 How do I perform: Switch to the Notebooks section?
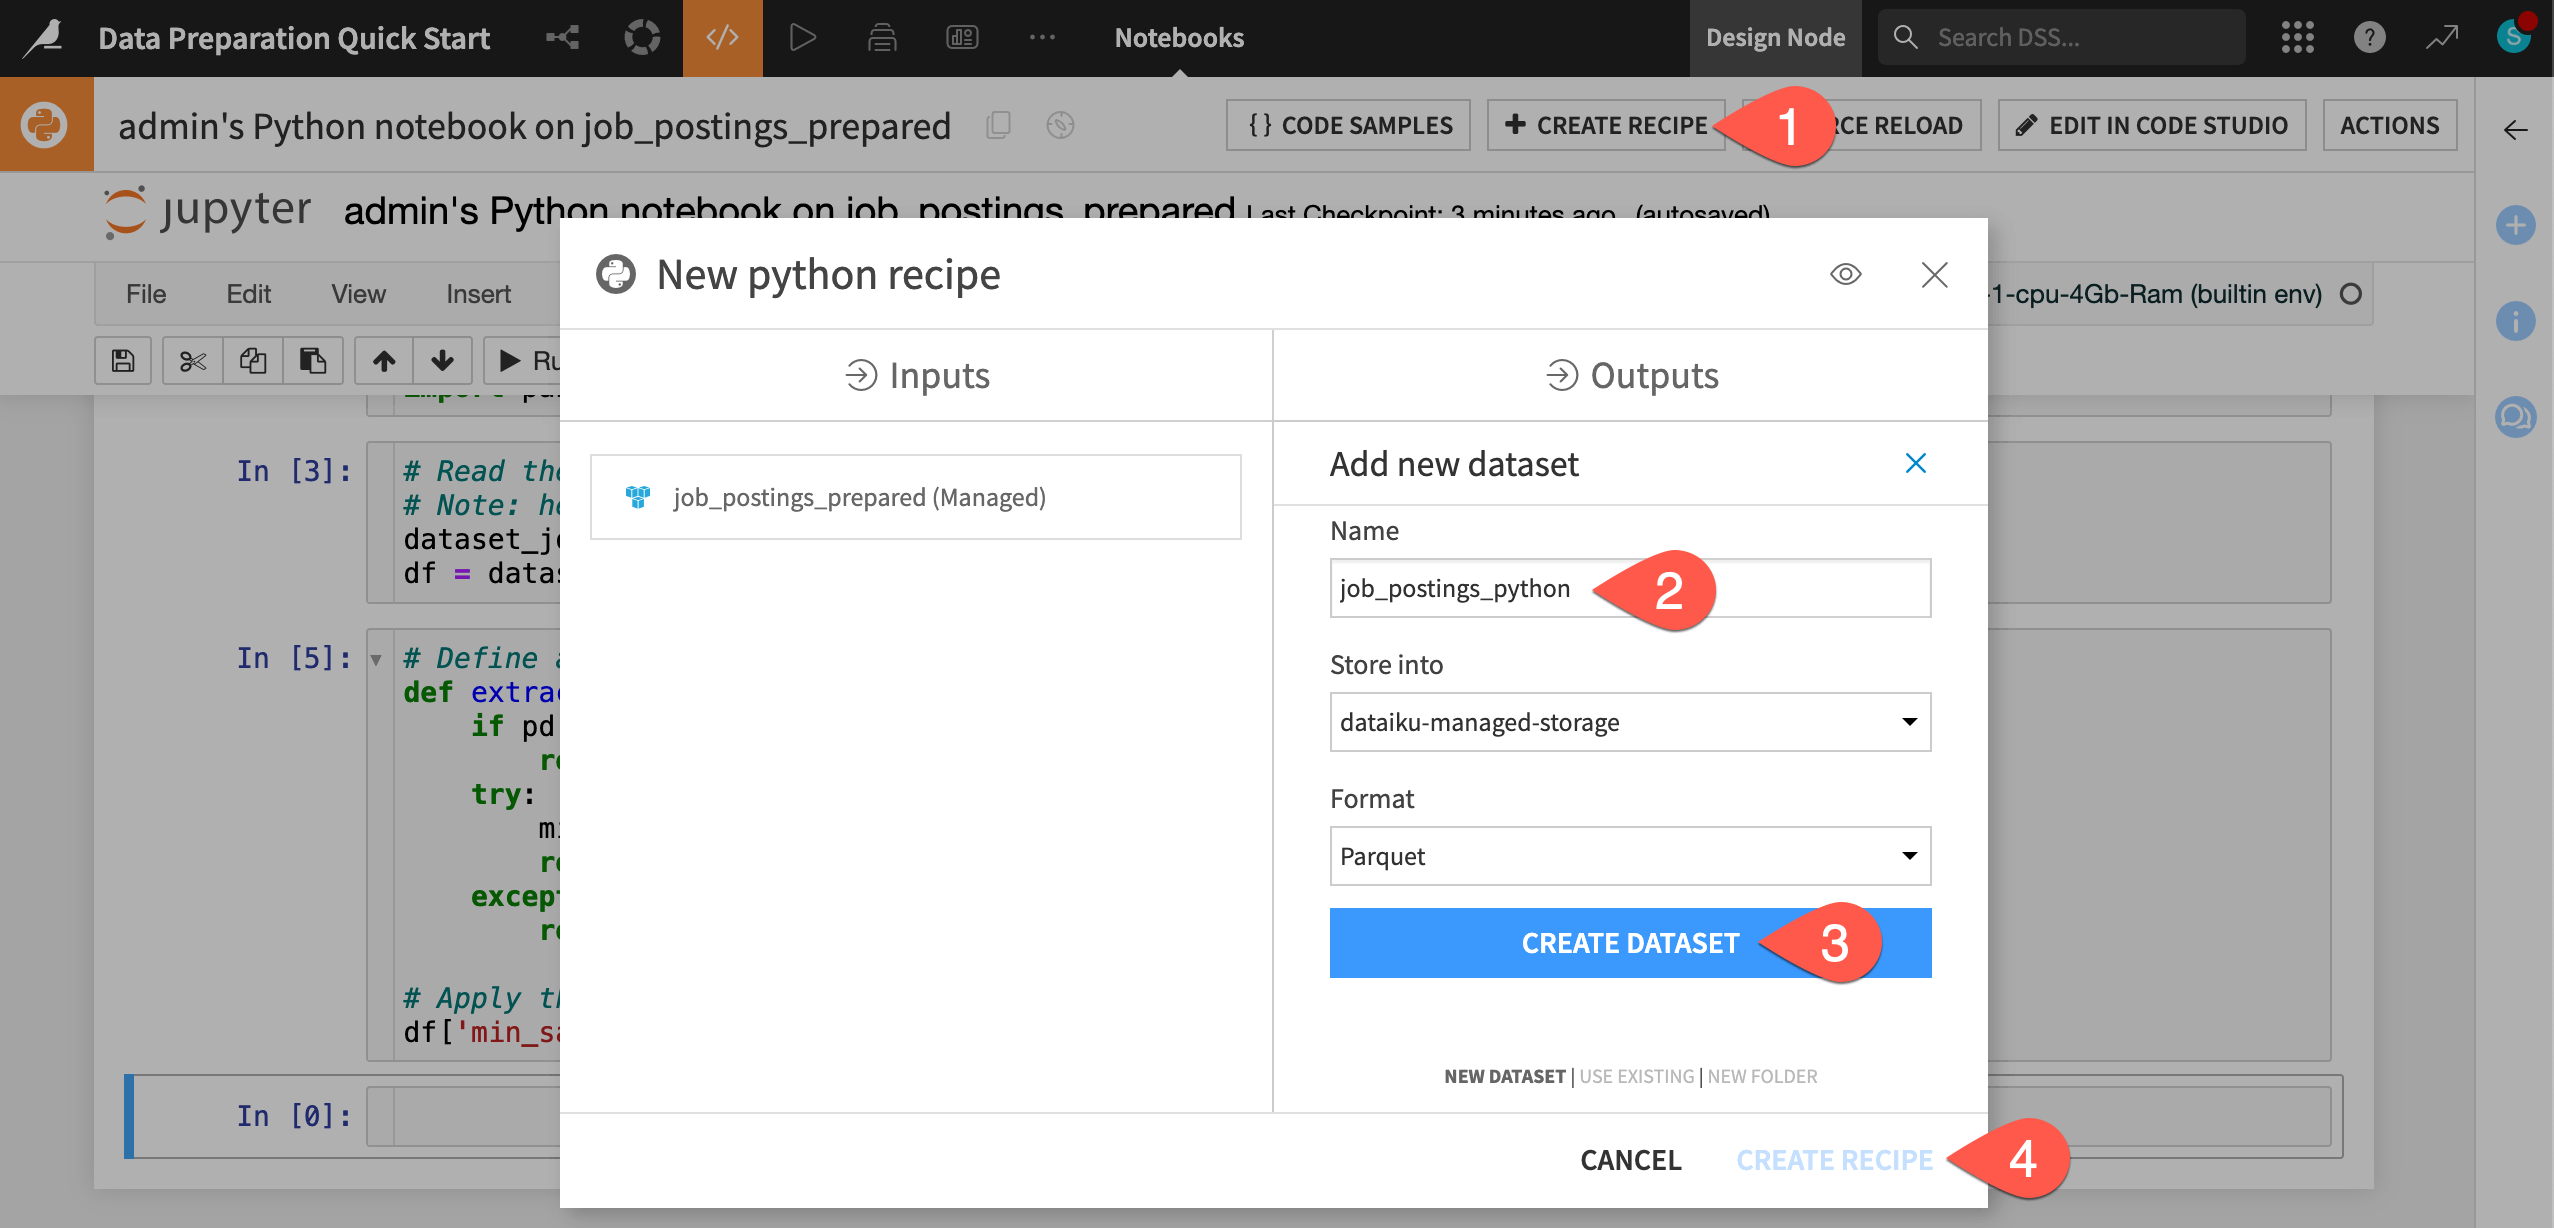(x=1179, y=38)
